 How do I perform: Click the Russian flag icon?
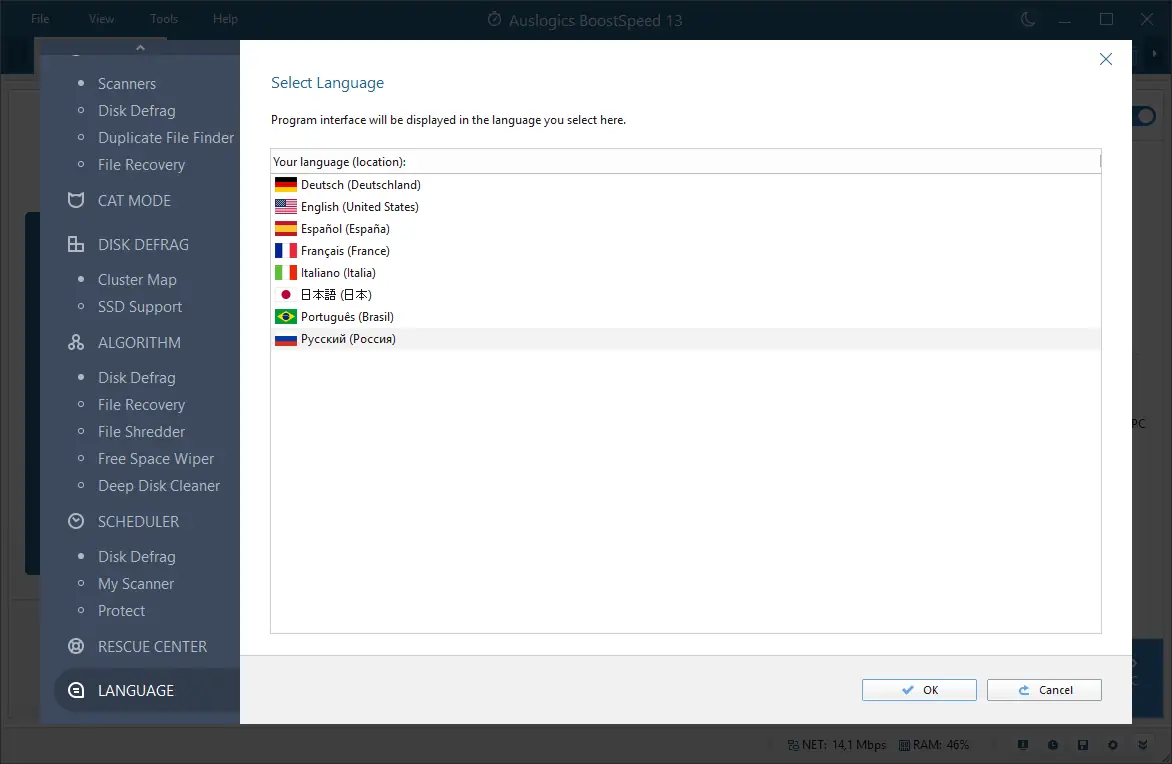pos(286,339)
